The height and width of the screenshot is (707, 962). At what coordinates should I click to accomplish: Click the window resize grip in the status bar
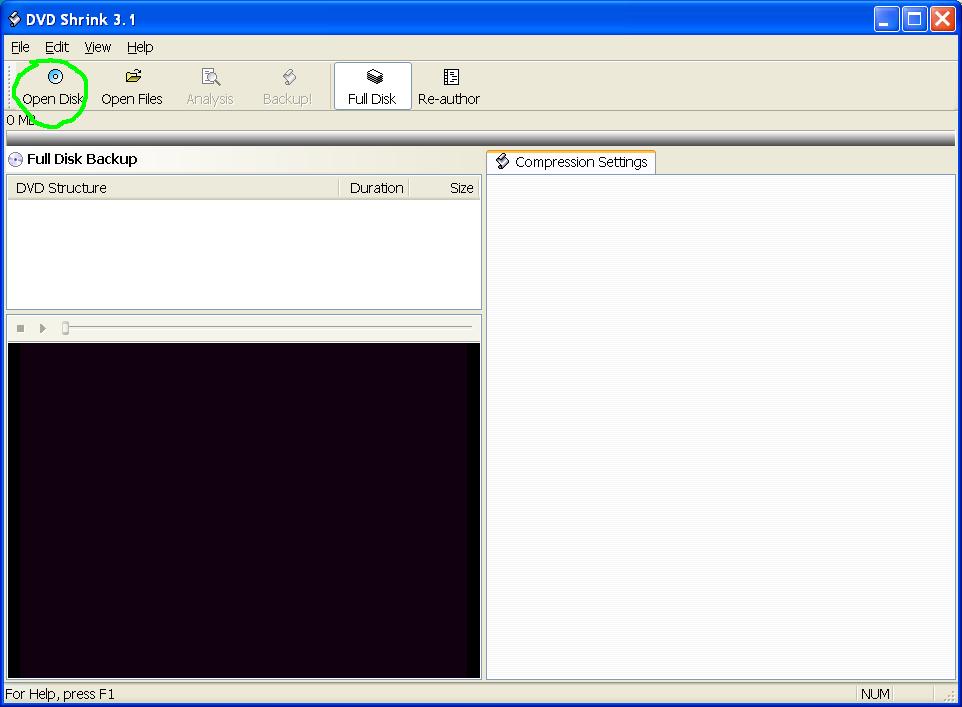tap(949, 695)
